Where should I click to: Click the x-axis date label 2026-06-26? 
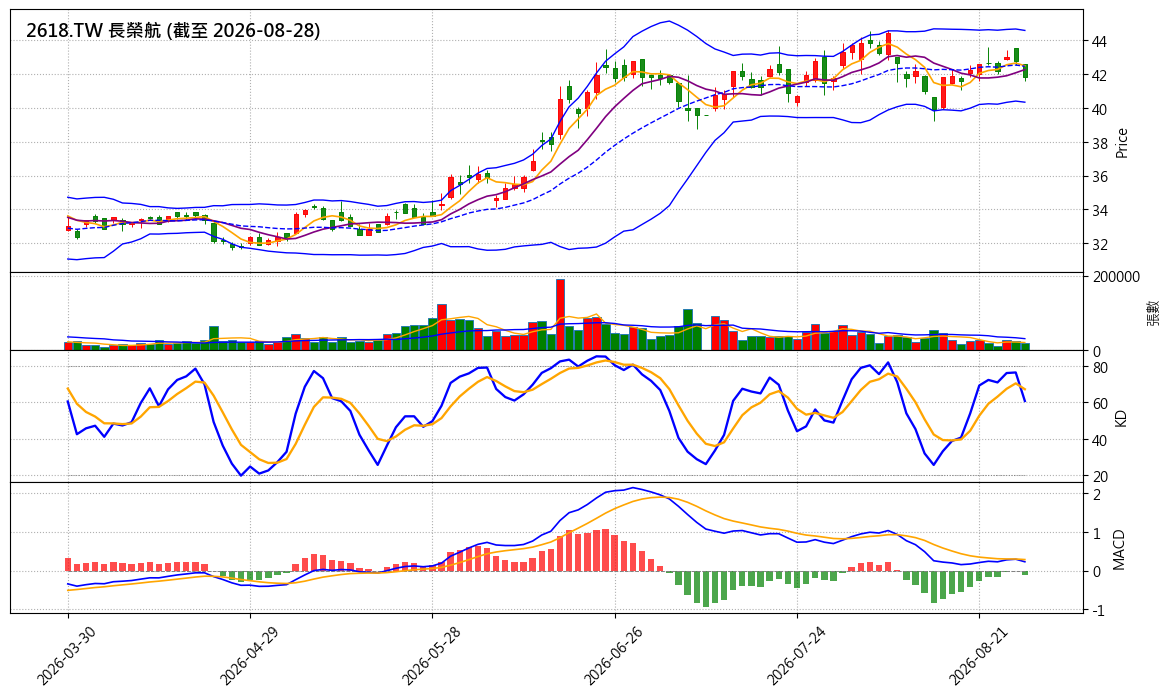(613, 655)
